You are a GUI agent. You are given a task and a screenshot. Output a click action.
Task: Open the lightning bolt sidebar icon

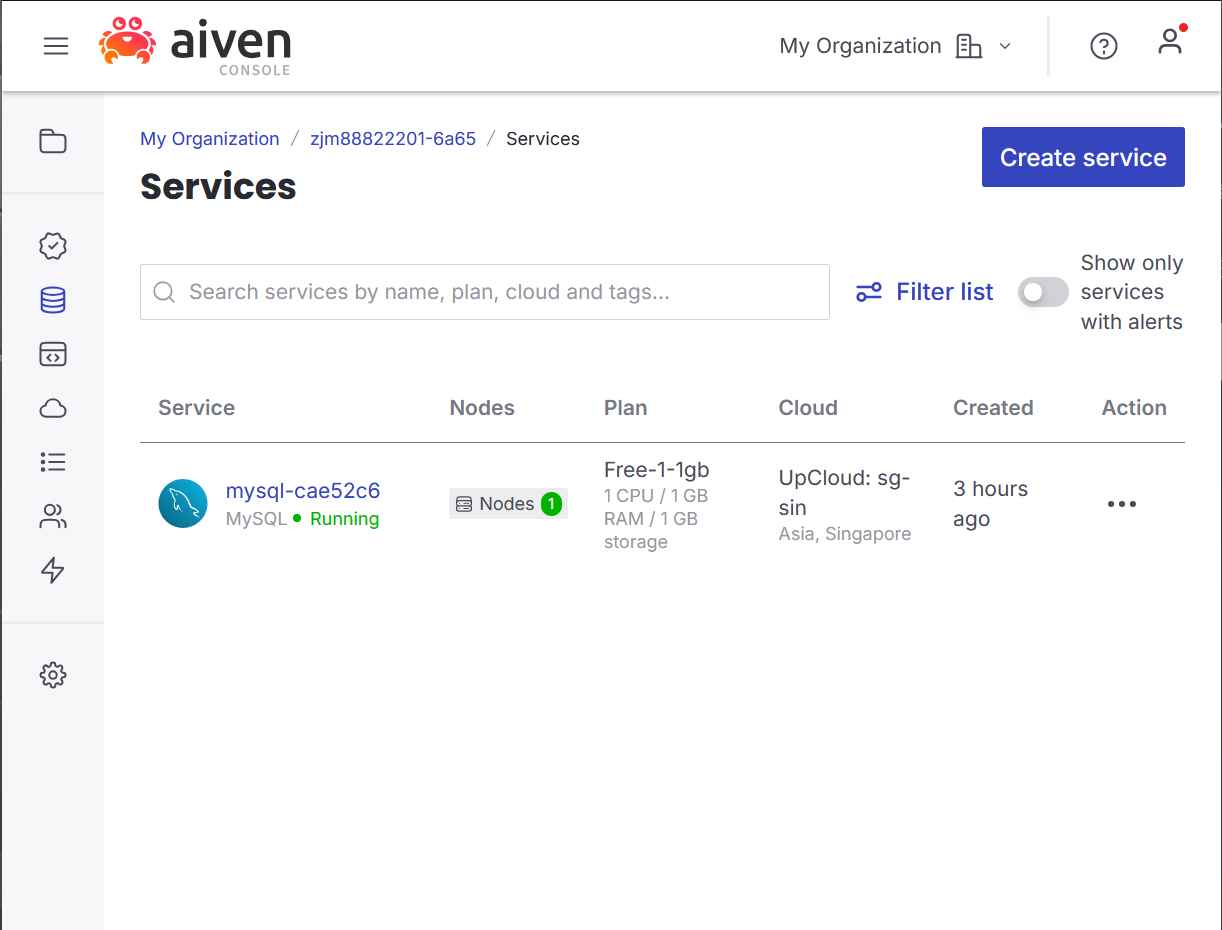(x=53, y=570)
